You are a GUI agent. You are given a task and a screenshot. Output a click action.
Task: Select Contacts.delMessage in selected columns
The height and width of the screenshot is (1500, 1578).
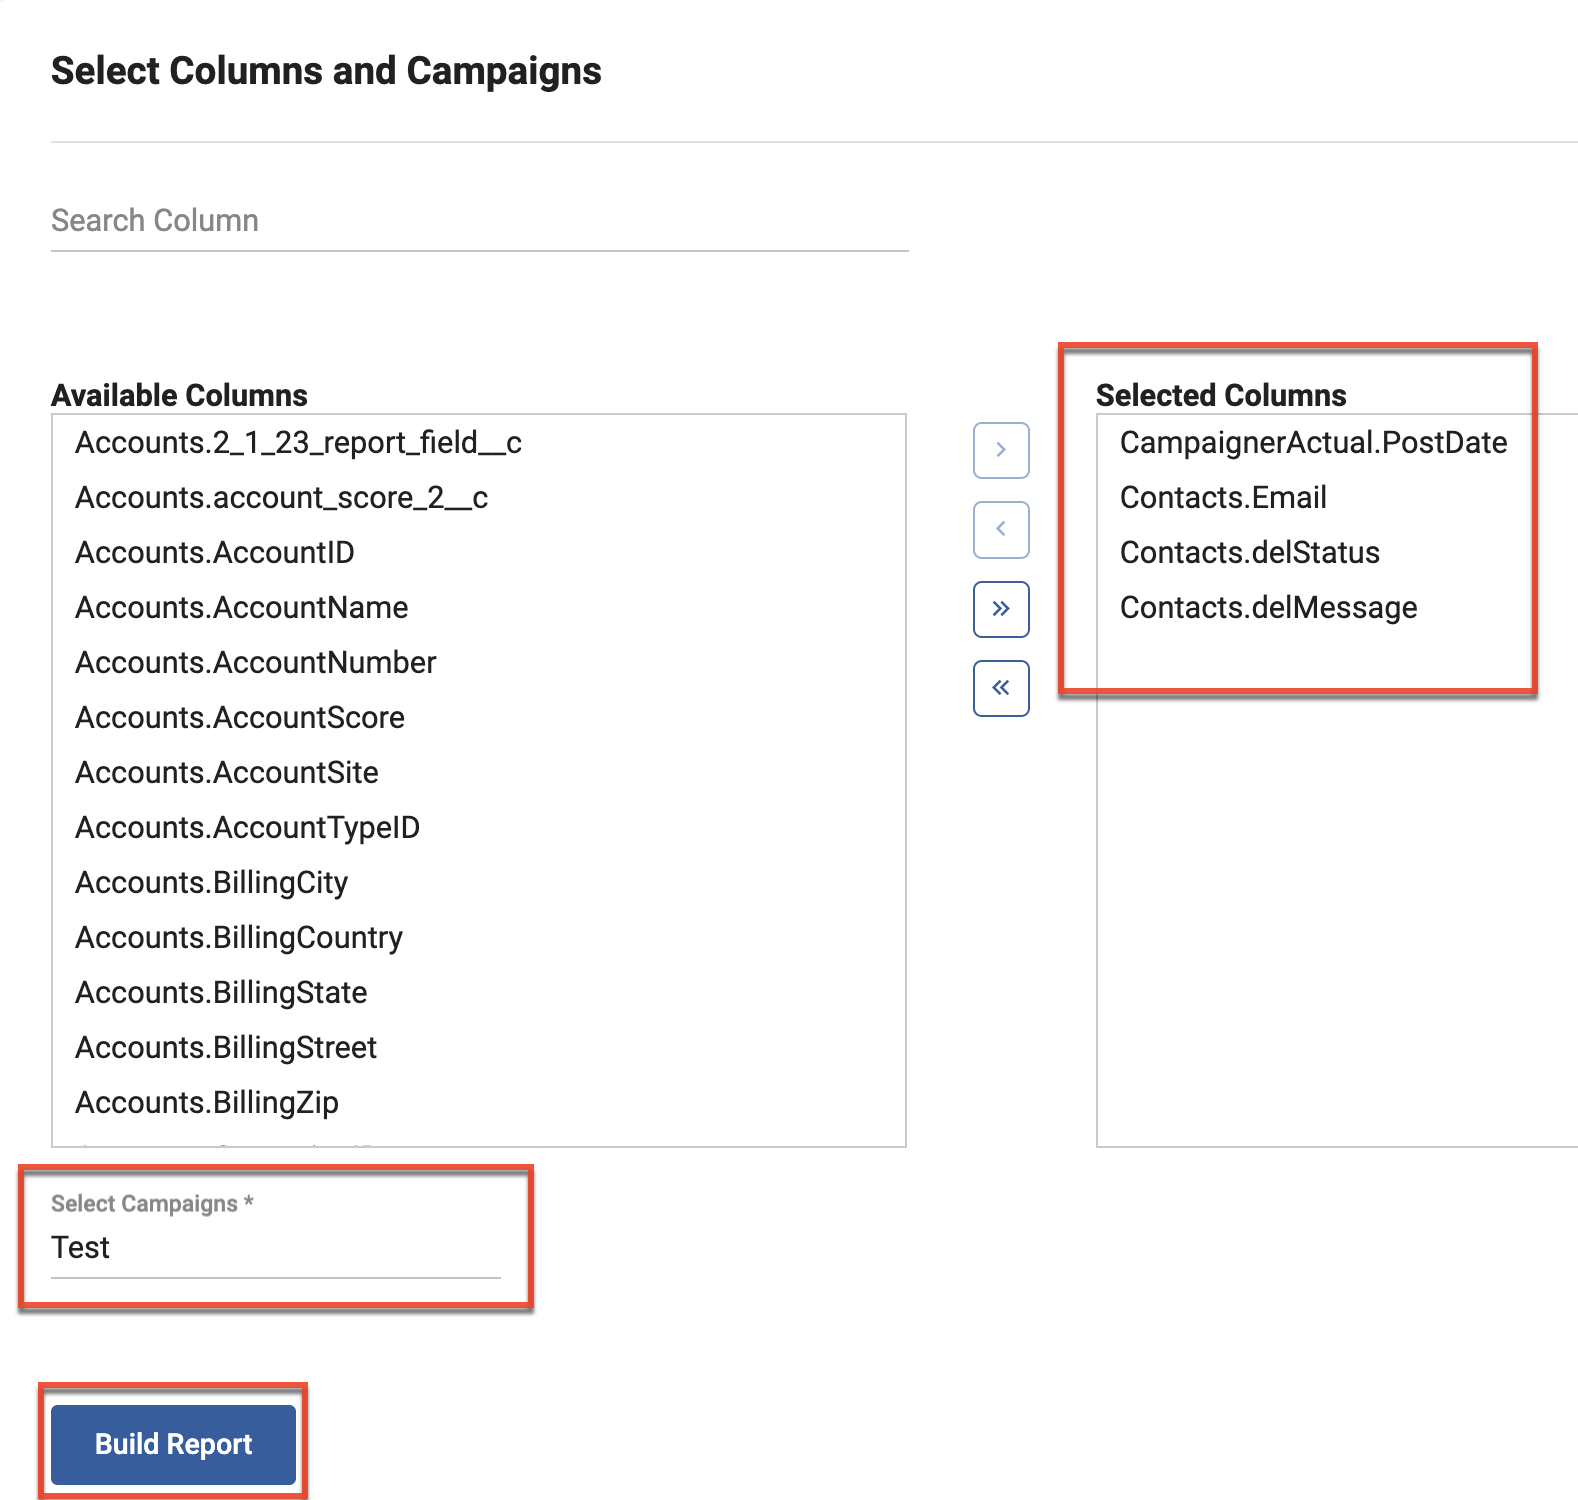coord(1268,608)
